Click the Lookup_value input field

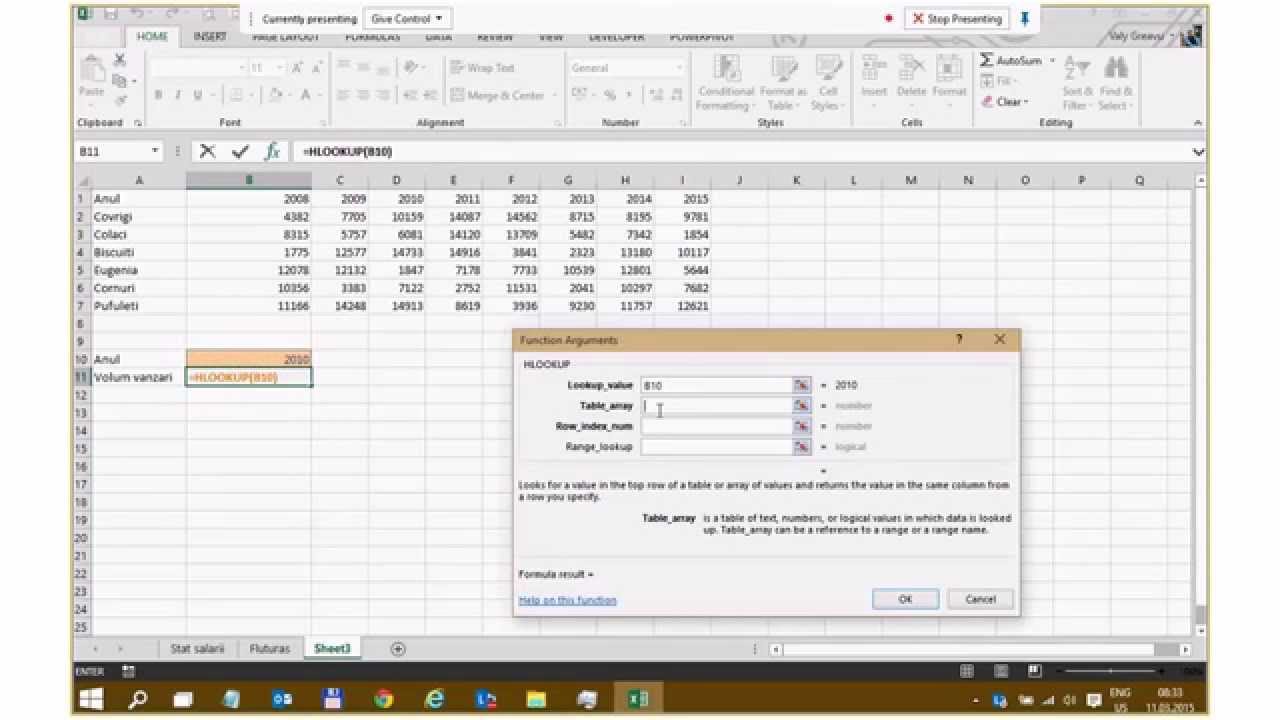[717, 385]
